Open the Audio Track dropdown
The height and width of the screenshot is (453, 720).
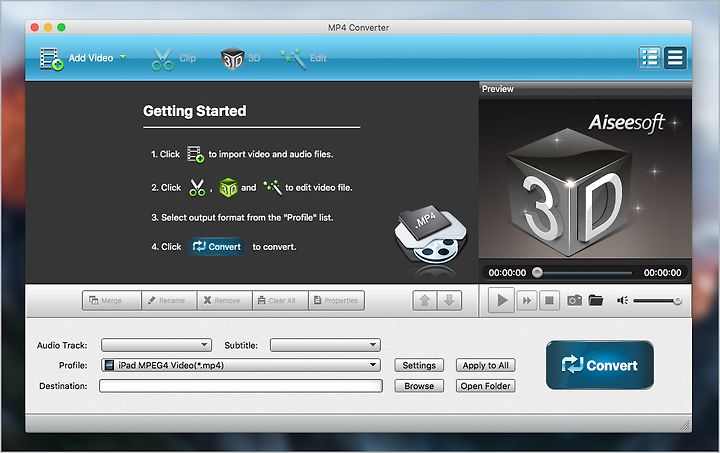(156, 345)
